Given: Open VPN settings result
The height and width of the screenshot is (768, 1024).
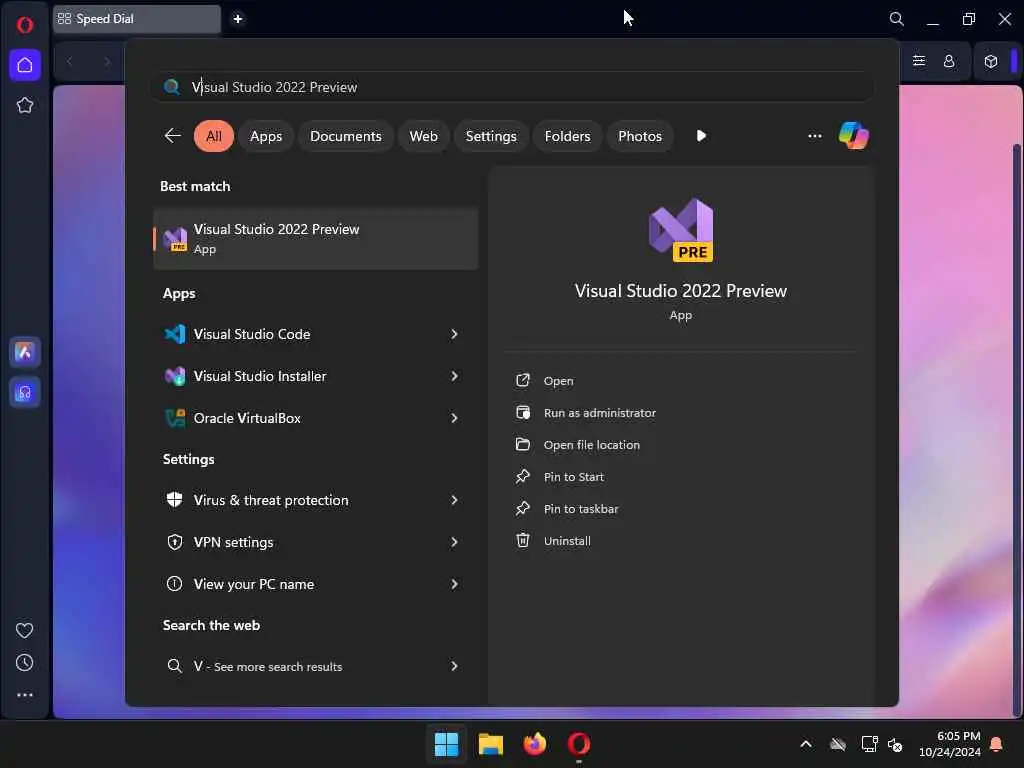Looking at the screenshot, I should [233, 542].
